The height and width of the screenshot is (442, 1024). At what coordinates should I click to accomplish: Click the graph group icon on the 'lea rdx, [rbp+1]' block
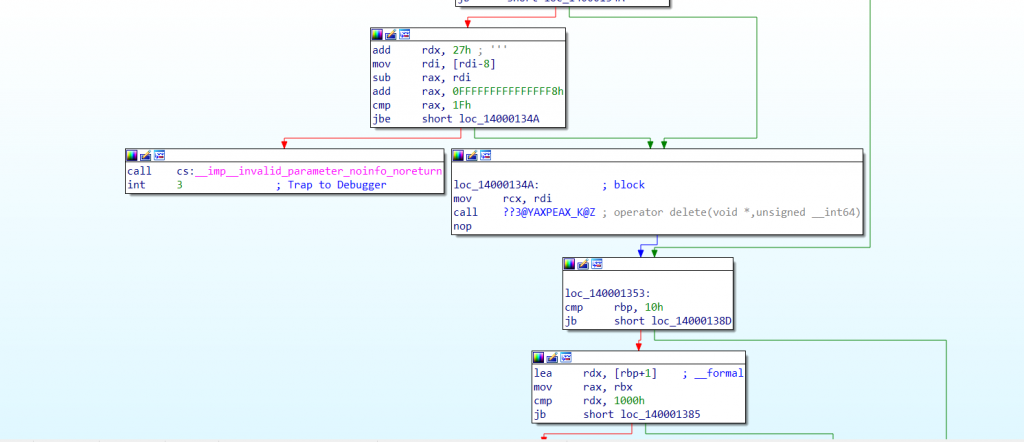(566, 357)
